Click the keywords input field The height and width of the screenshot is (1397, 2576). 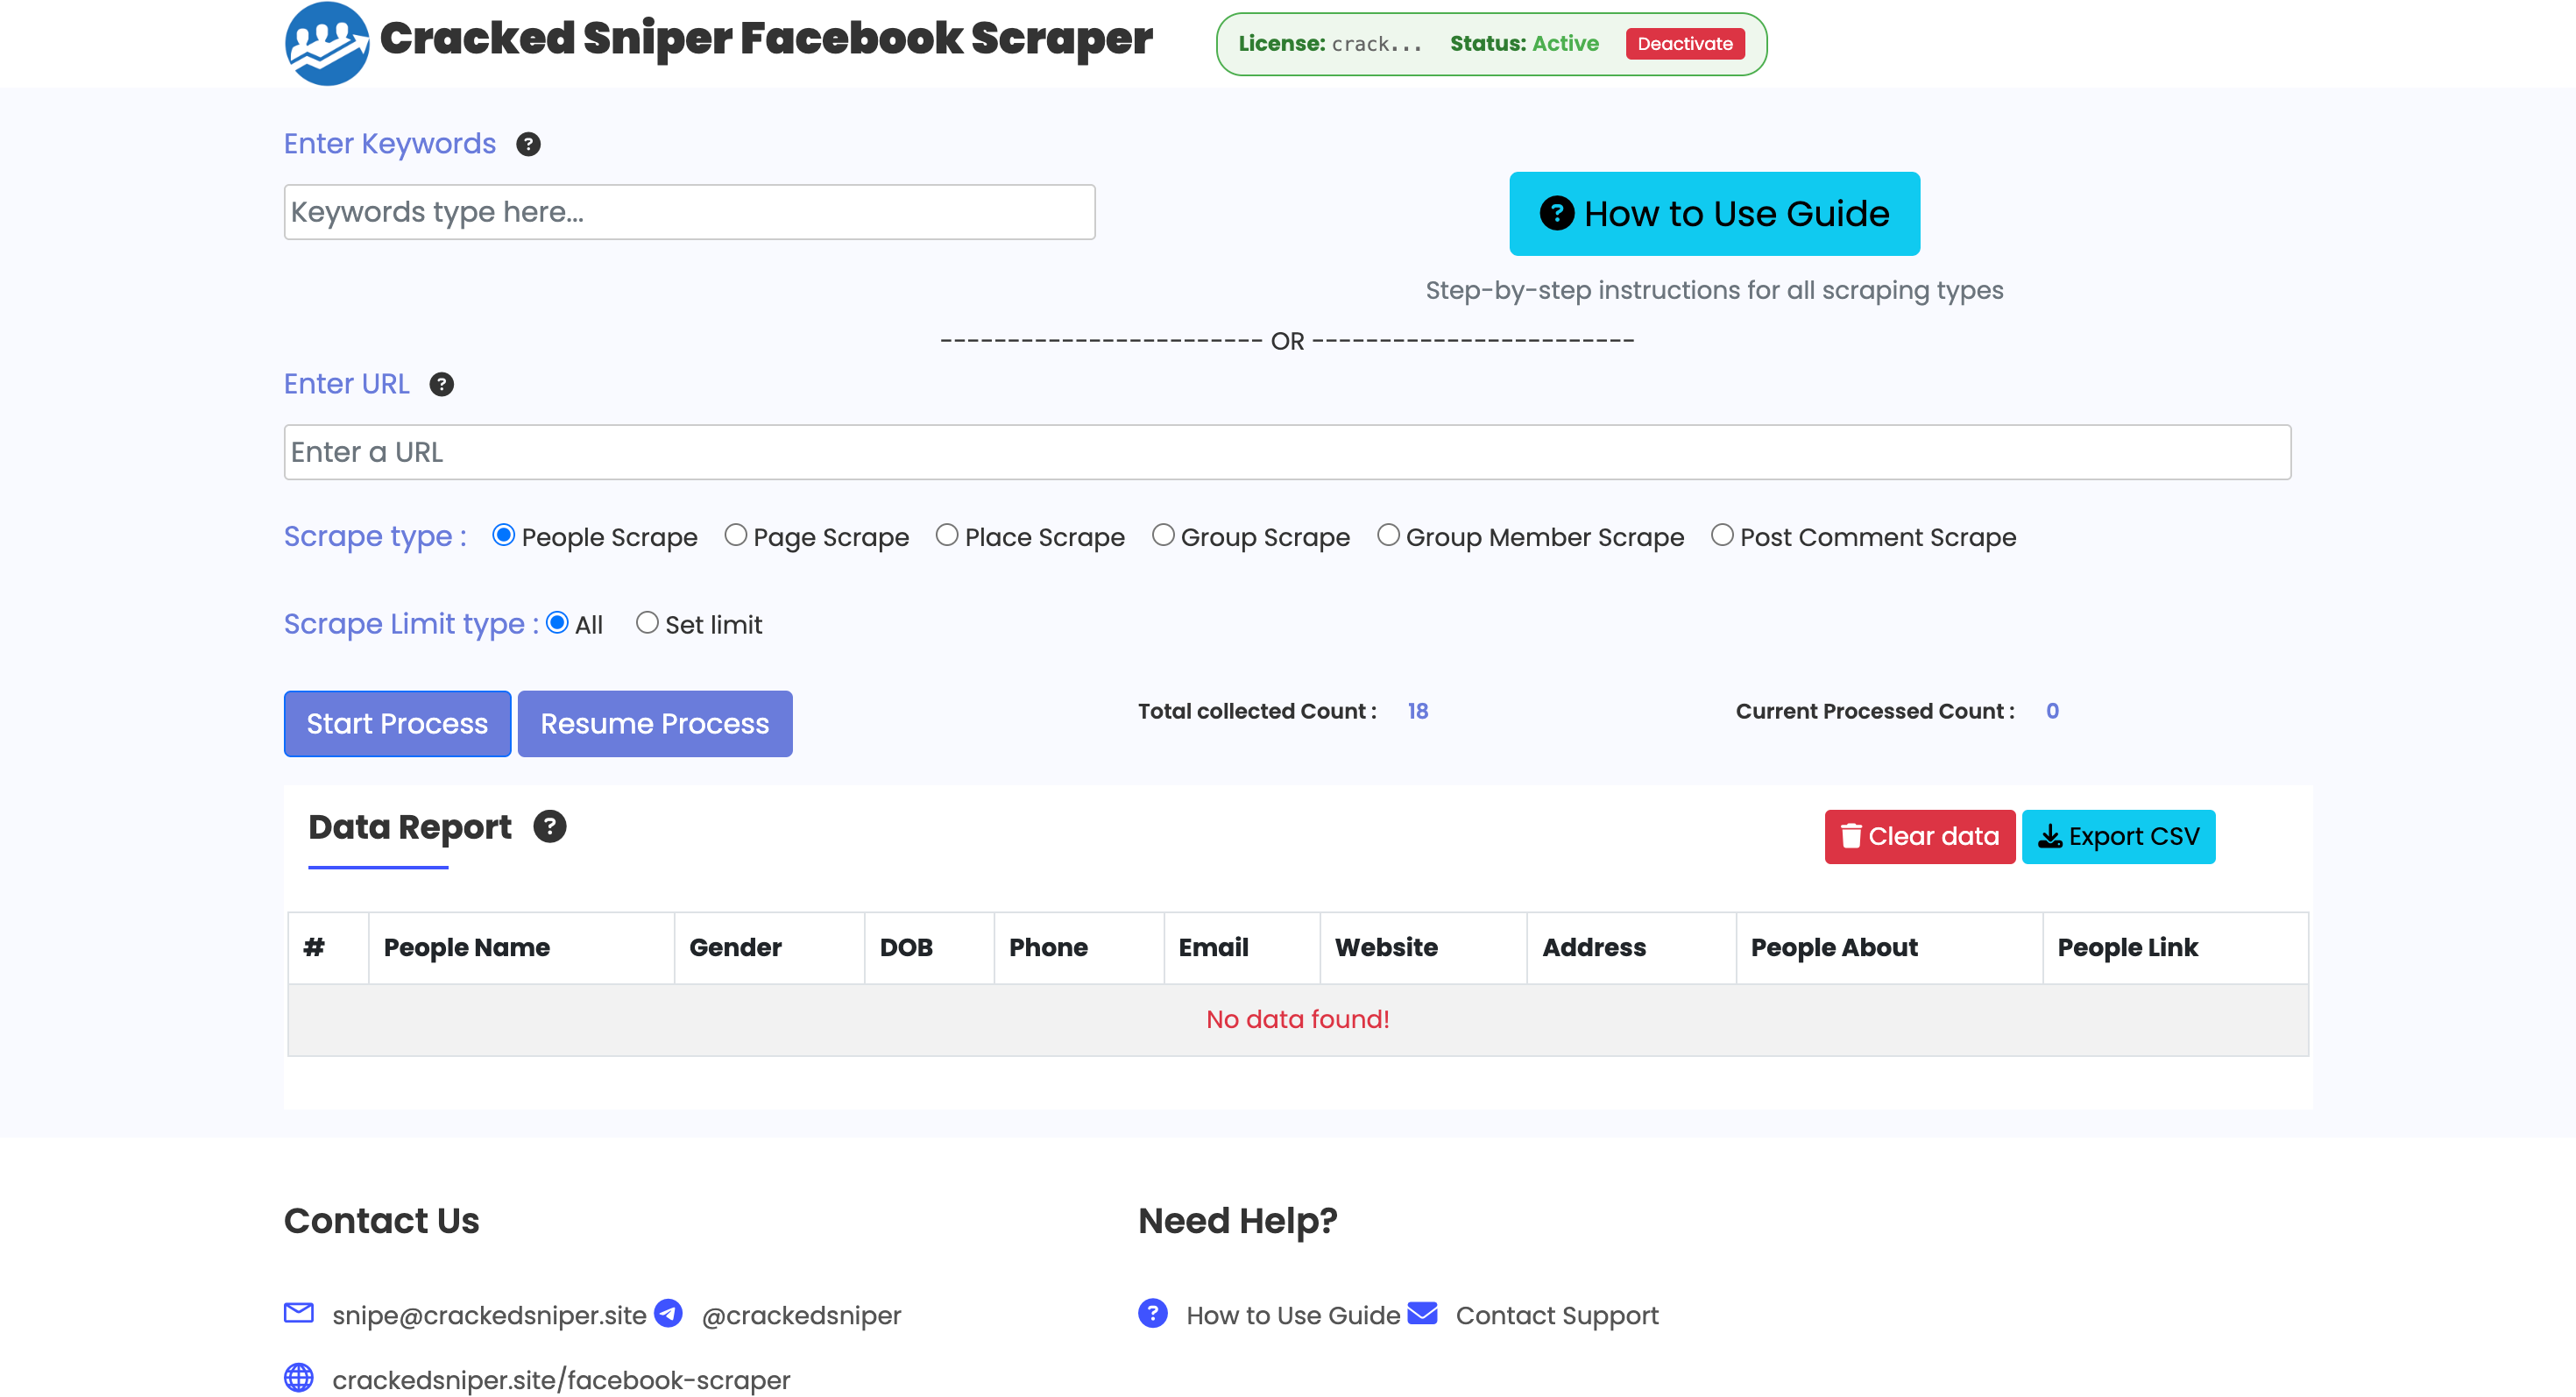689,211
